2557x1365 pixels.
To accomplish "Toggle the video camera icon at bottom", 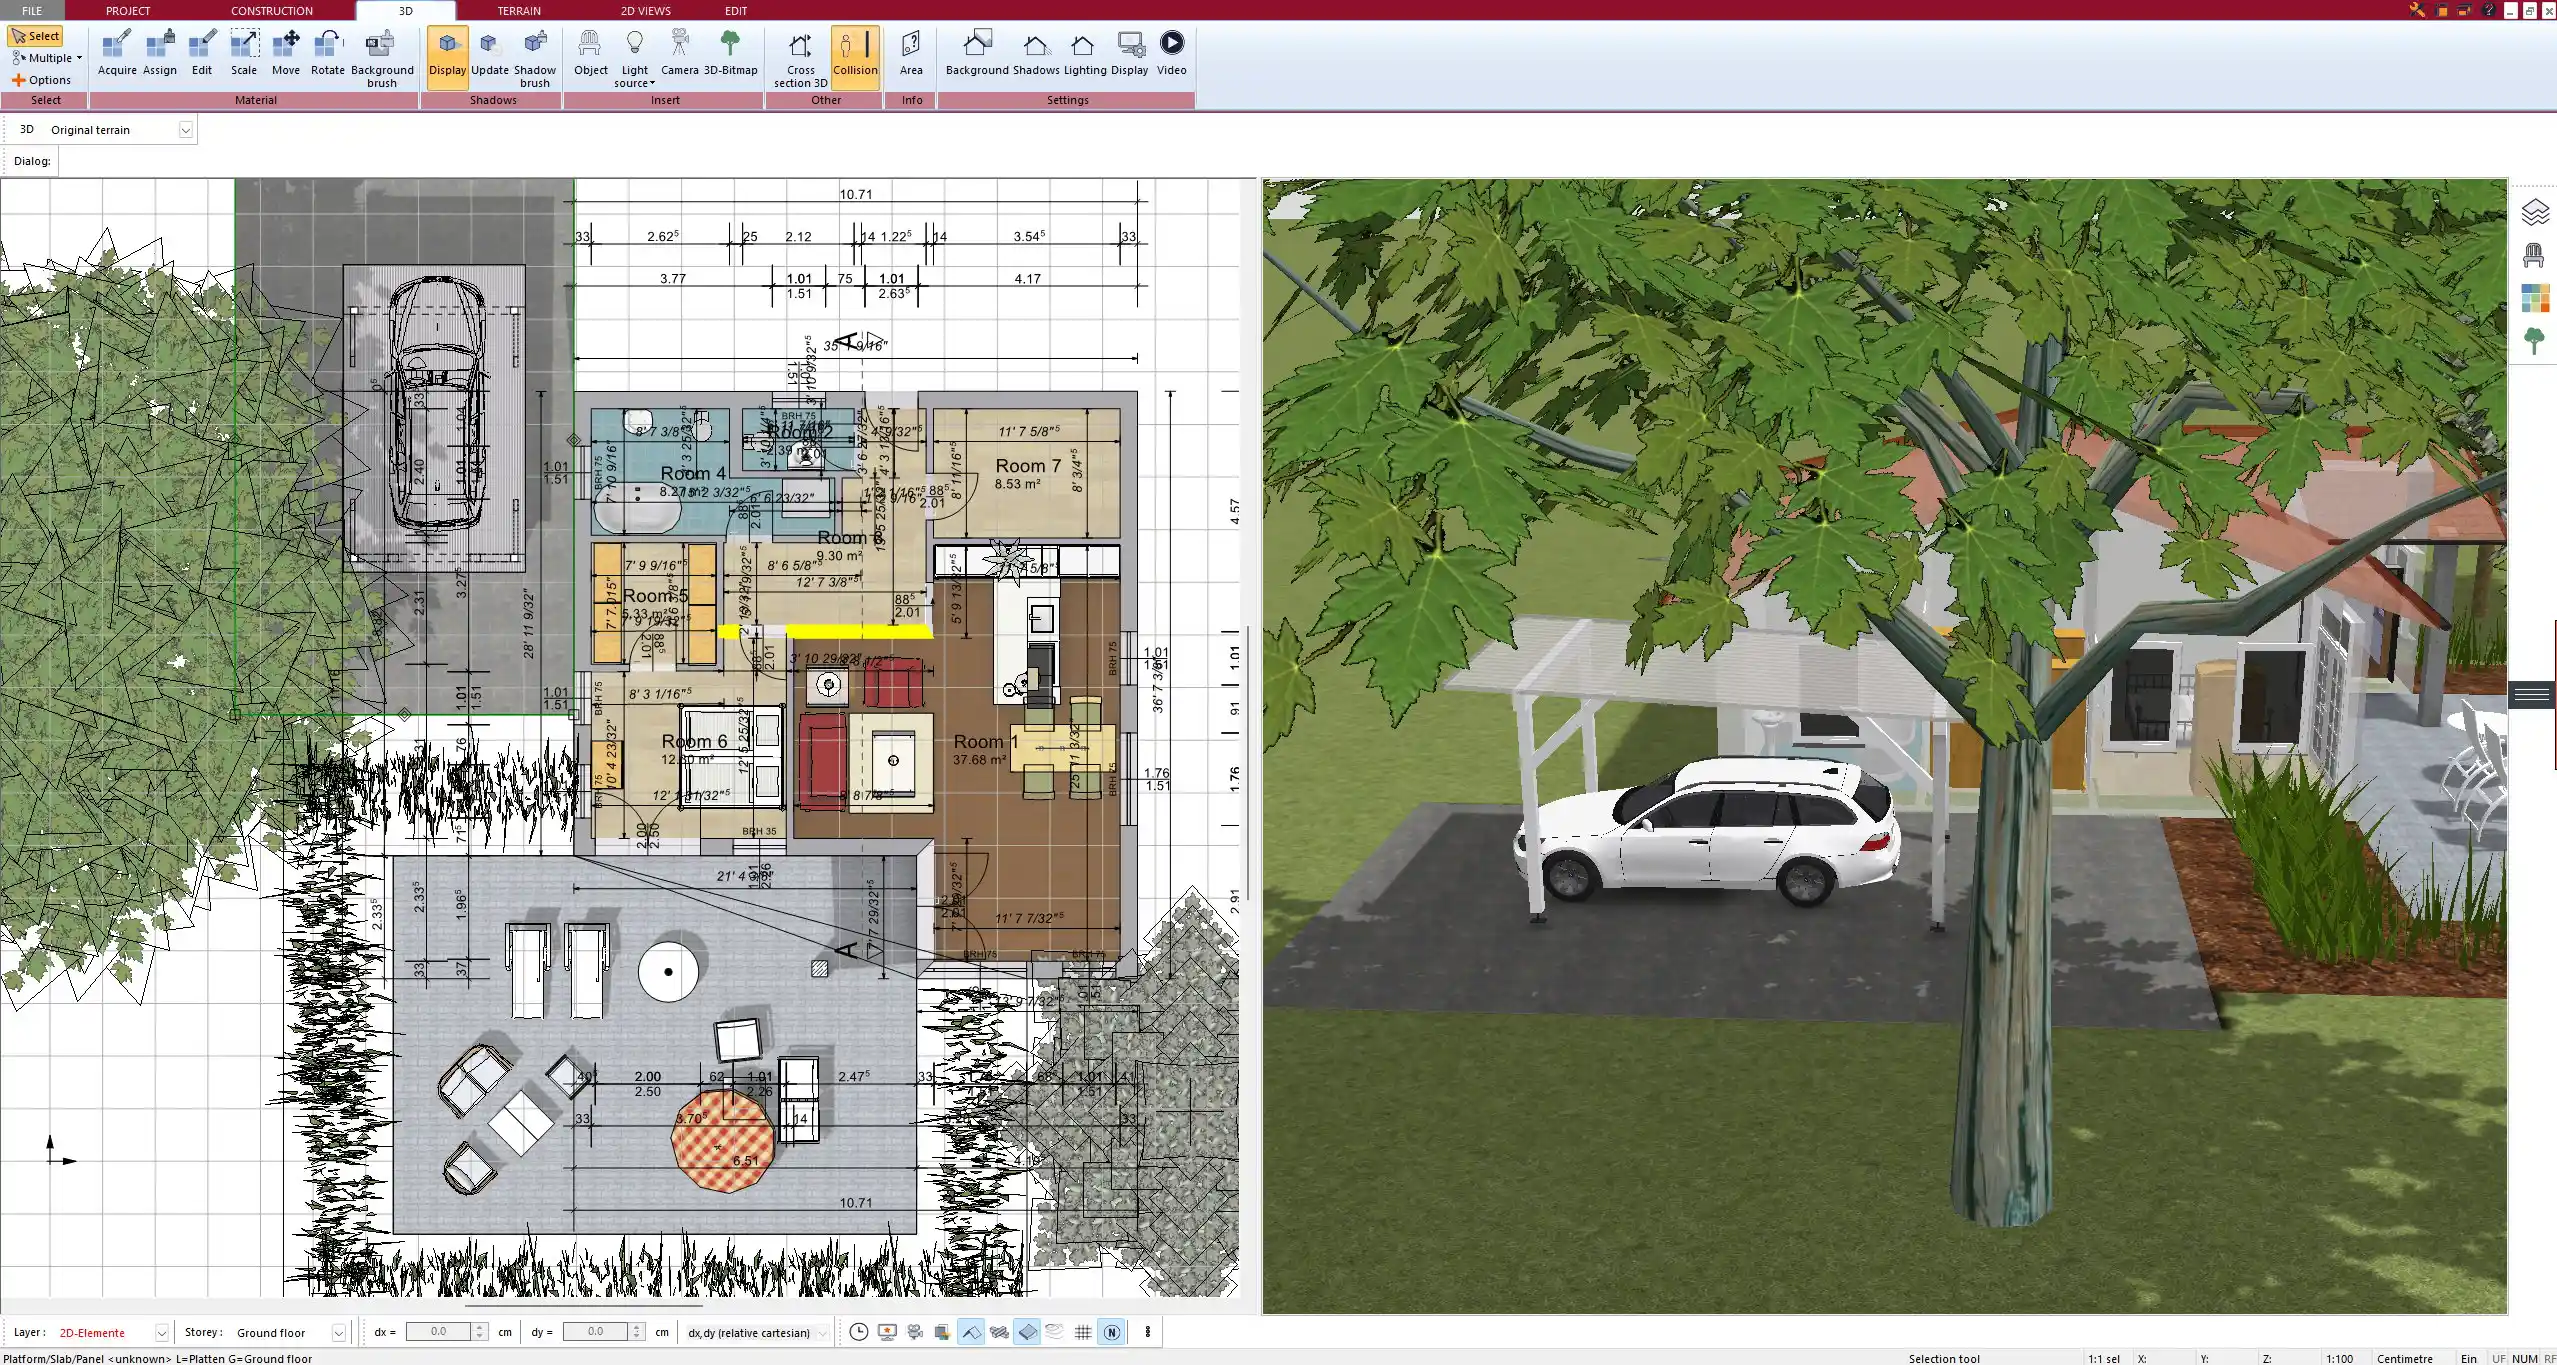I will click(x=914, y=1331).
